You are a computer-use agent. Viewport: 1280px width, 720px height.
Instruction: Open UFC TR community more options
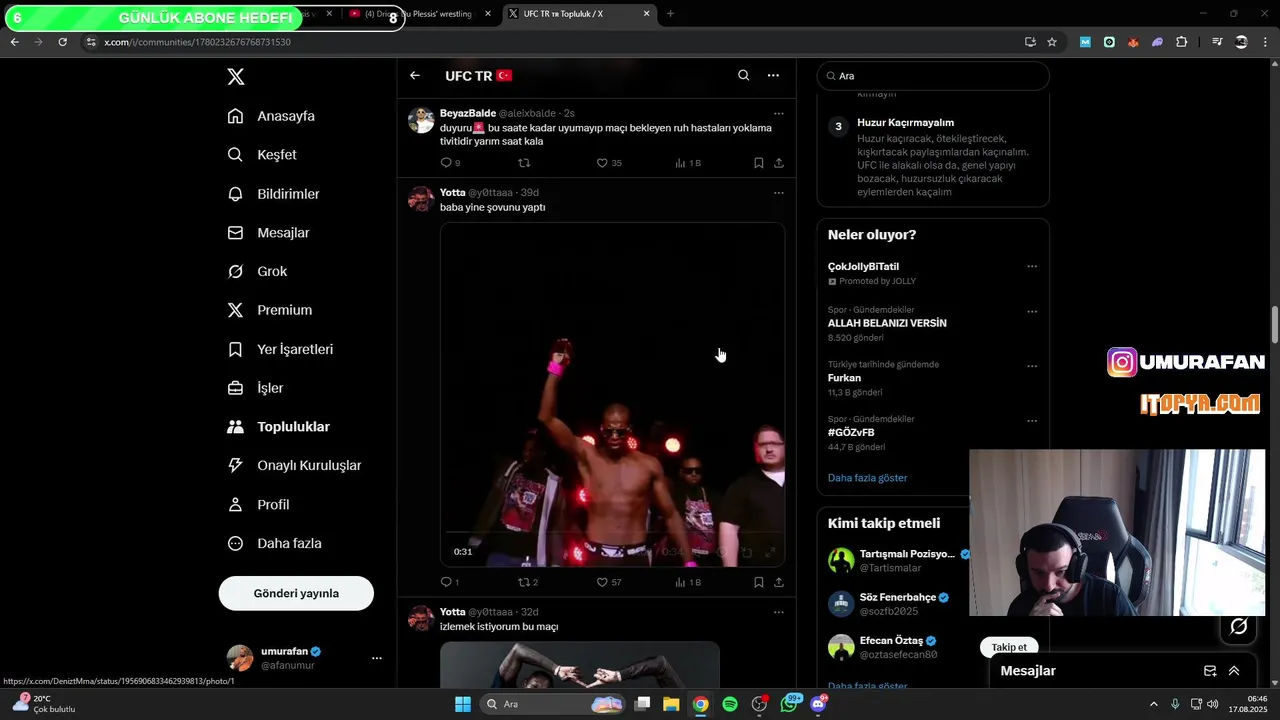point(773,76)
